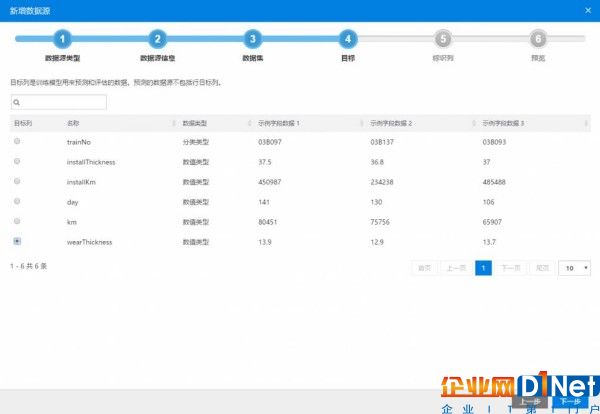Click the next-page pagination button

510,268
